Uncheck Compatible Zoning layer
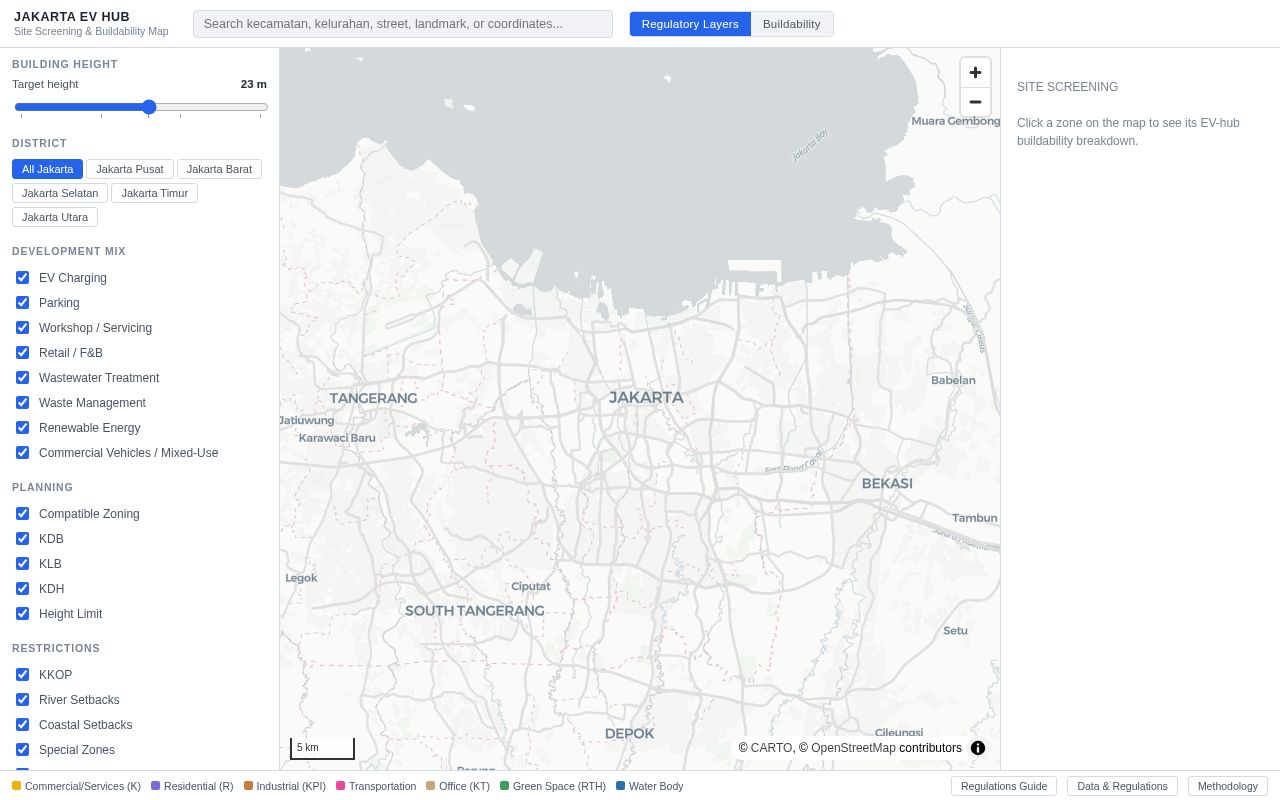 point(22,514)
